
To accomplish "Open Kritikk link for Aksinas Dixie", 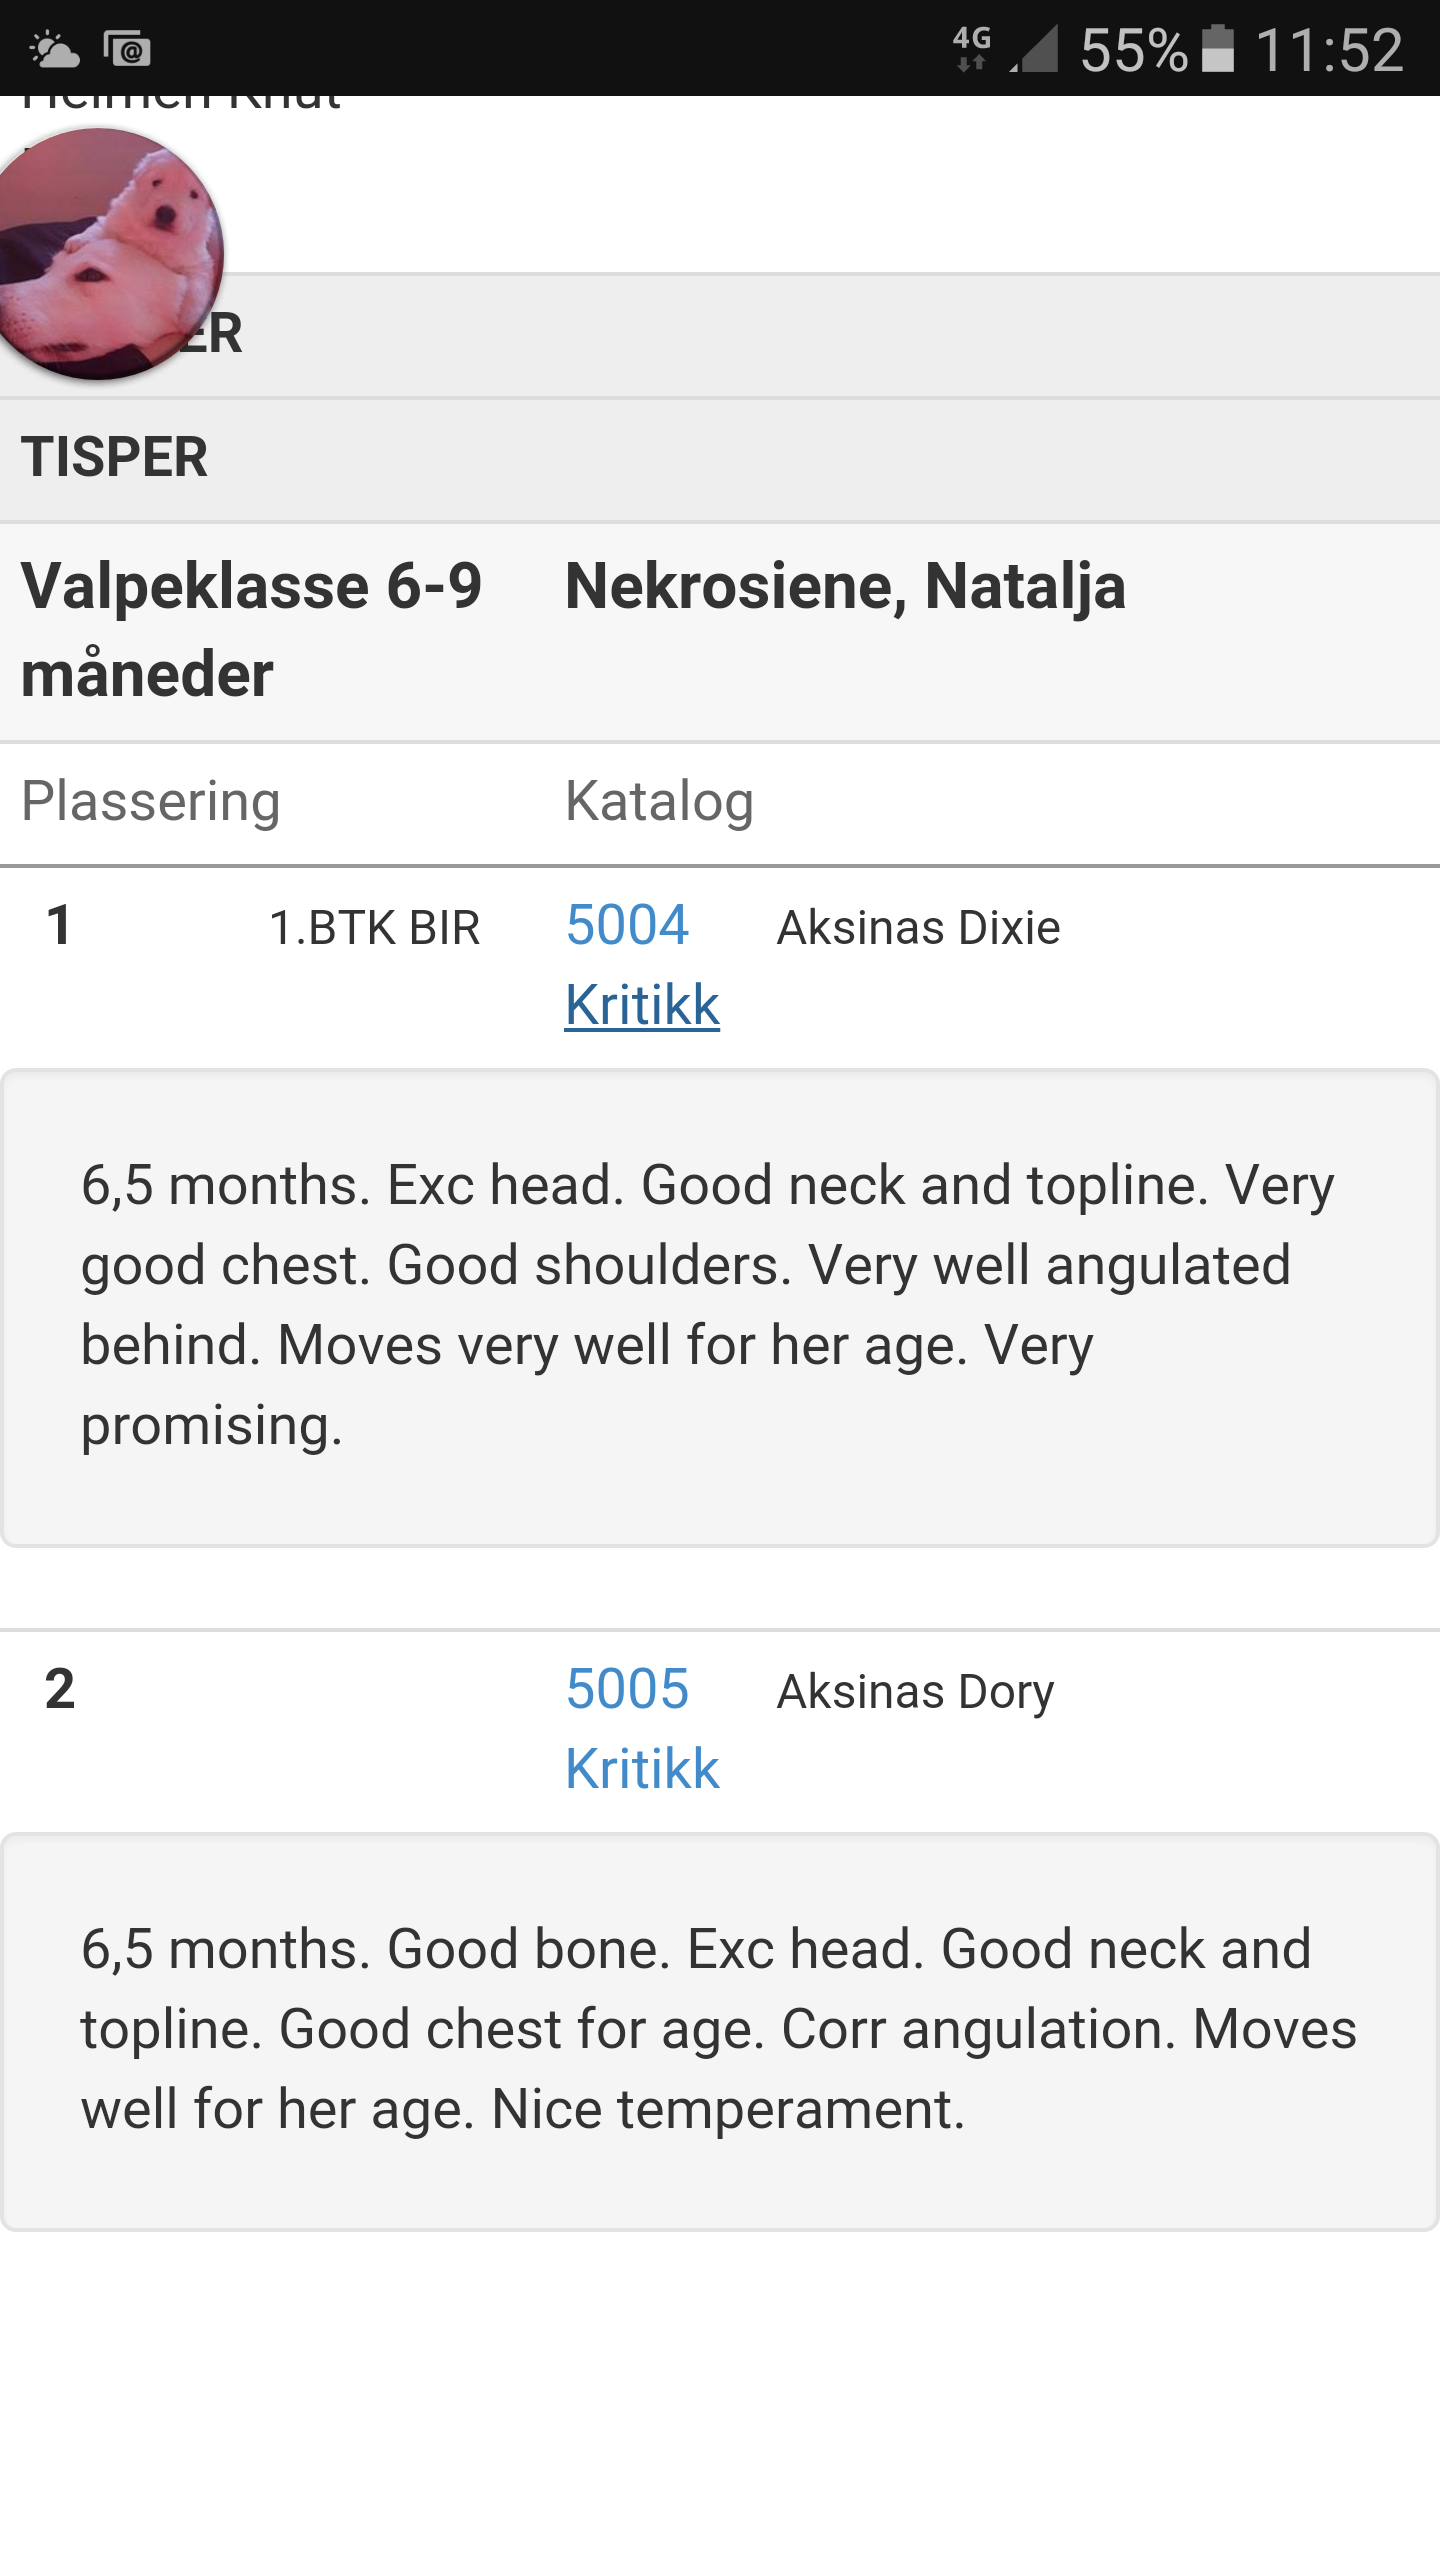I will 642,1005.
